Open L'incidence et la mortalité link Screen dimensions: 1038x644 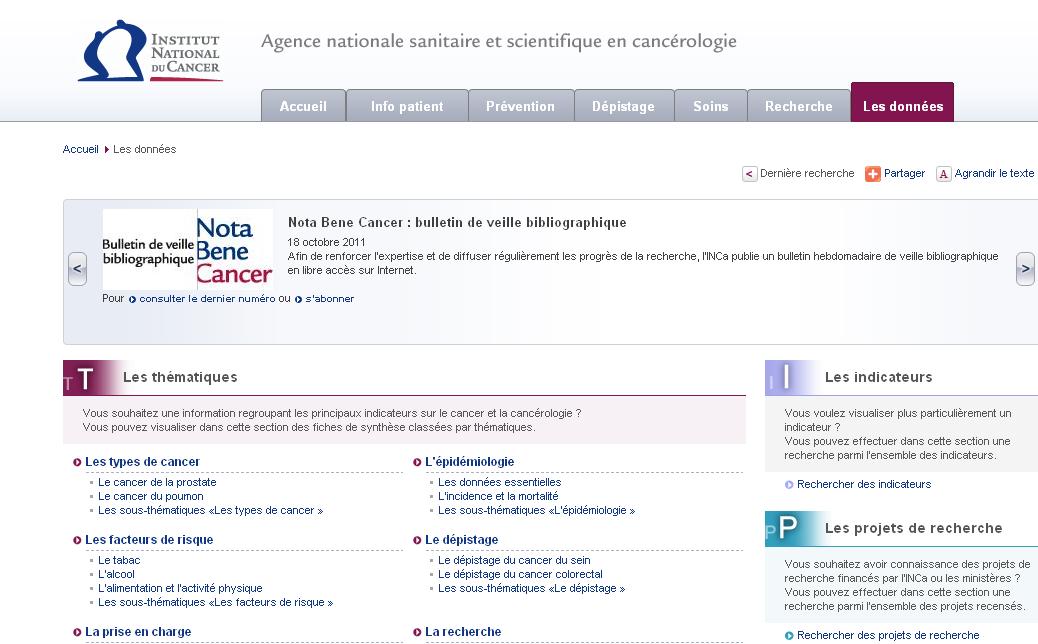(x=498, y=496)
